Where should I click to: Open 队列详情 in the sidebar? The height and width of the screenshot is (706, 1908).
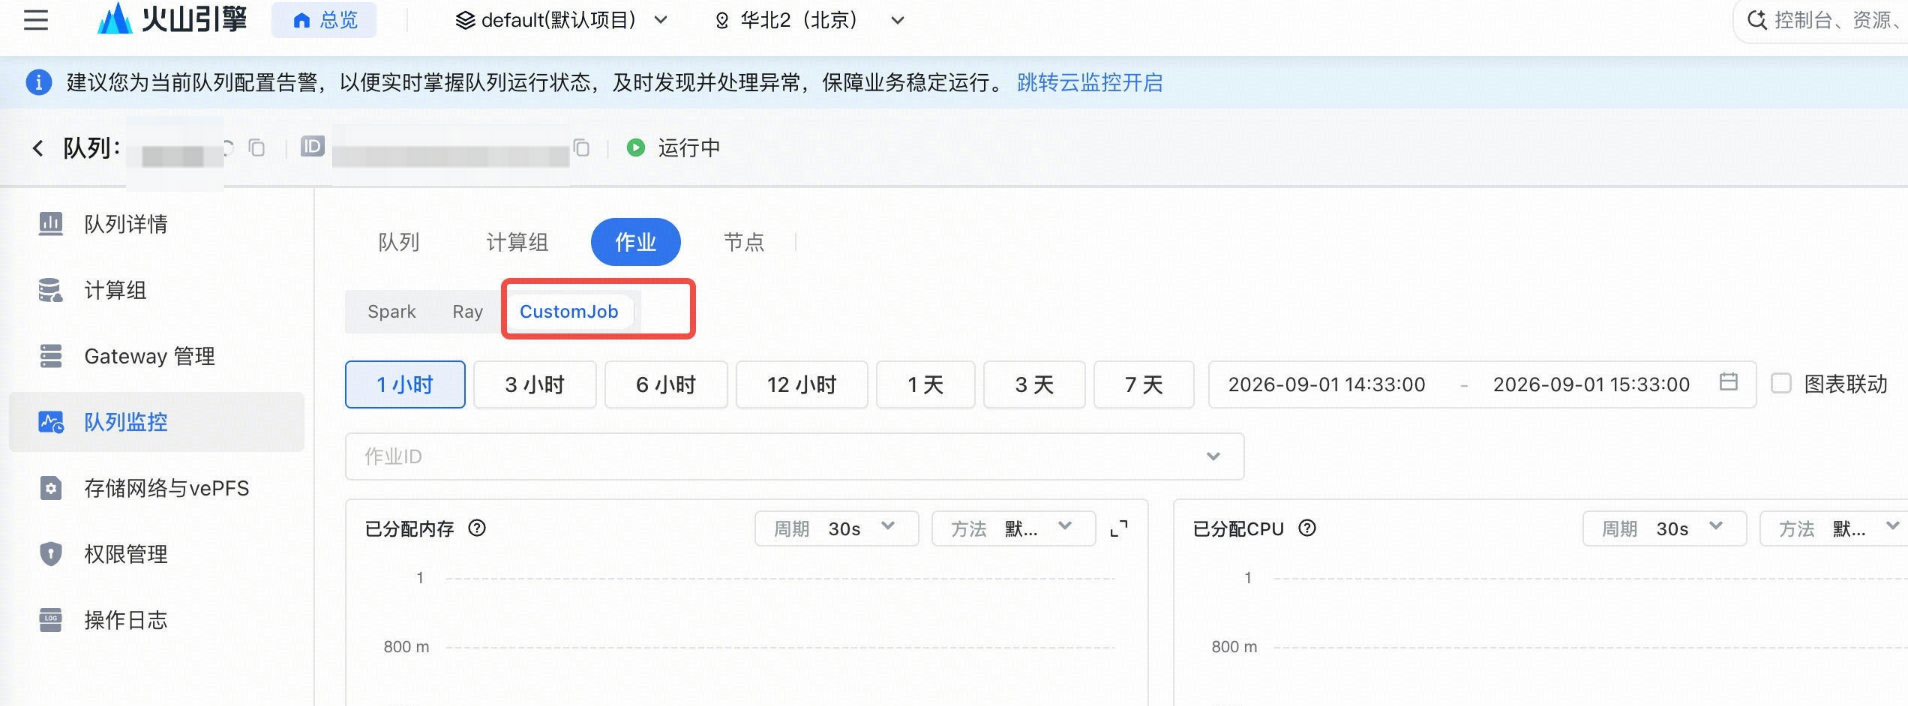[157, 224]
